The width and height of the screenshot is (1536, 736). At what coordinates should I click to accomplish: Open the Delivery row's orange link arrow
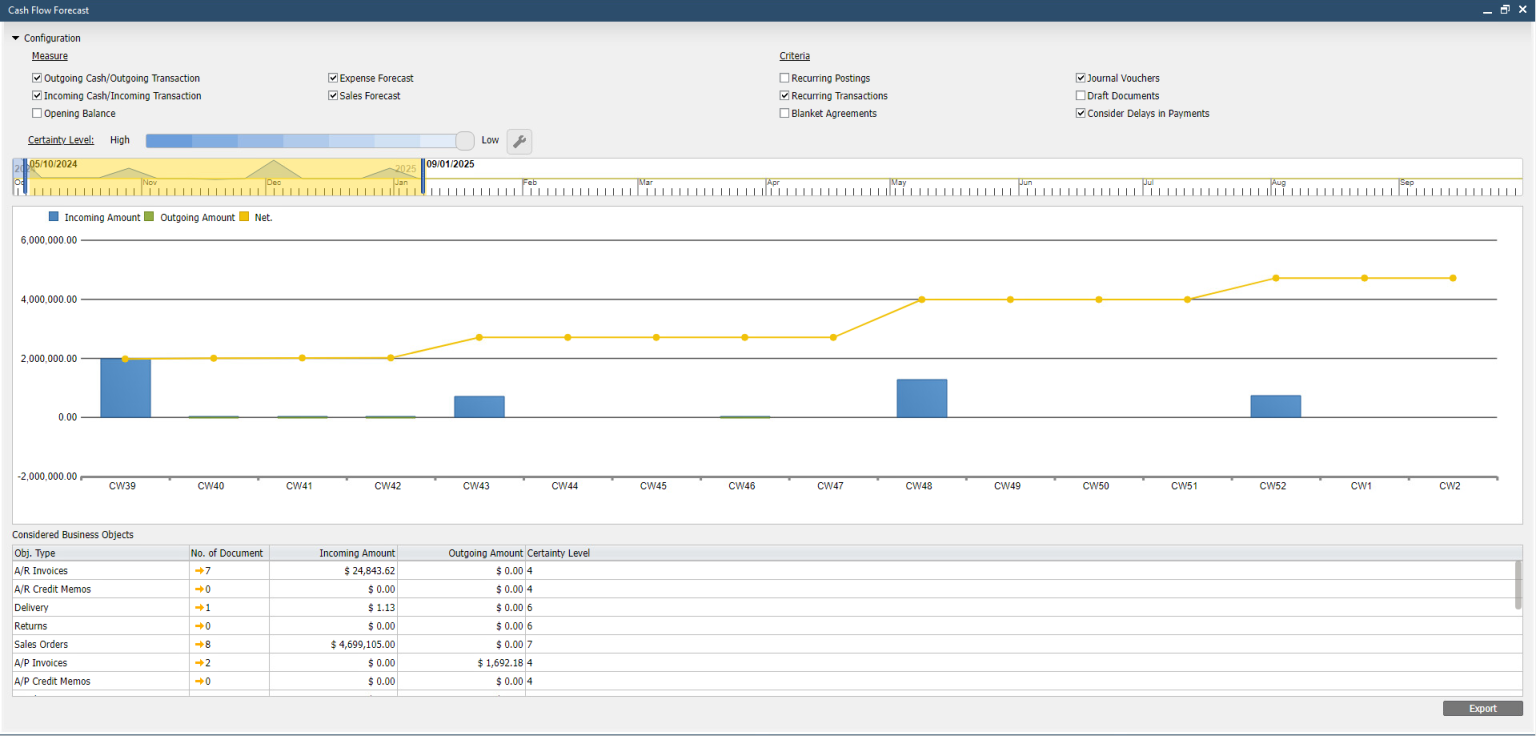[198, 607]
